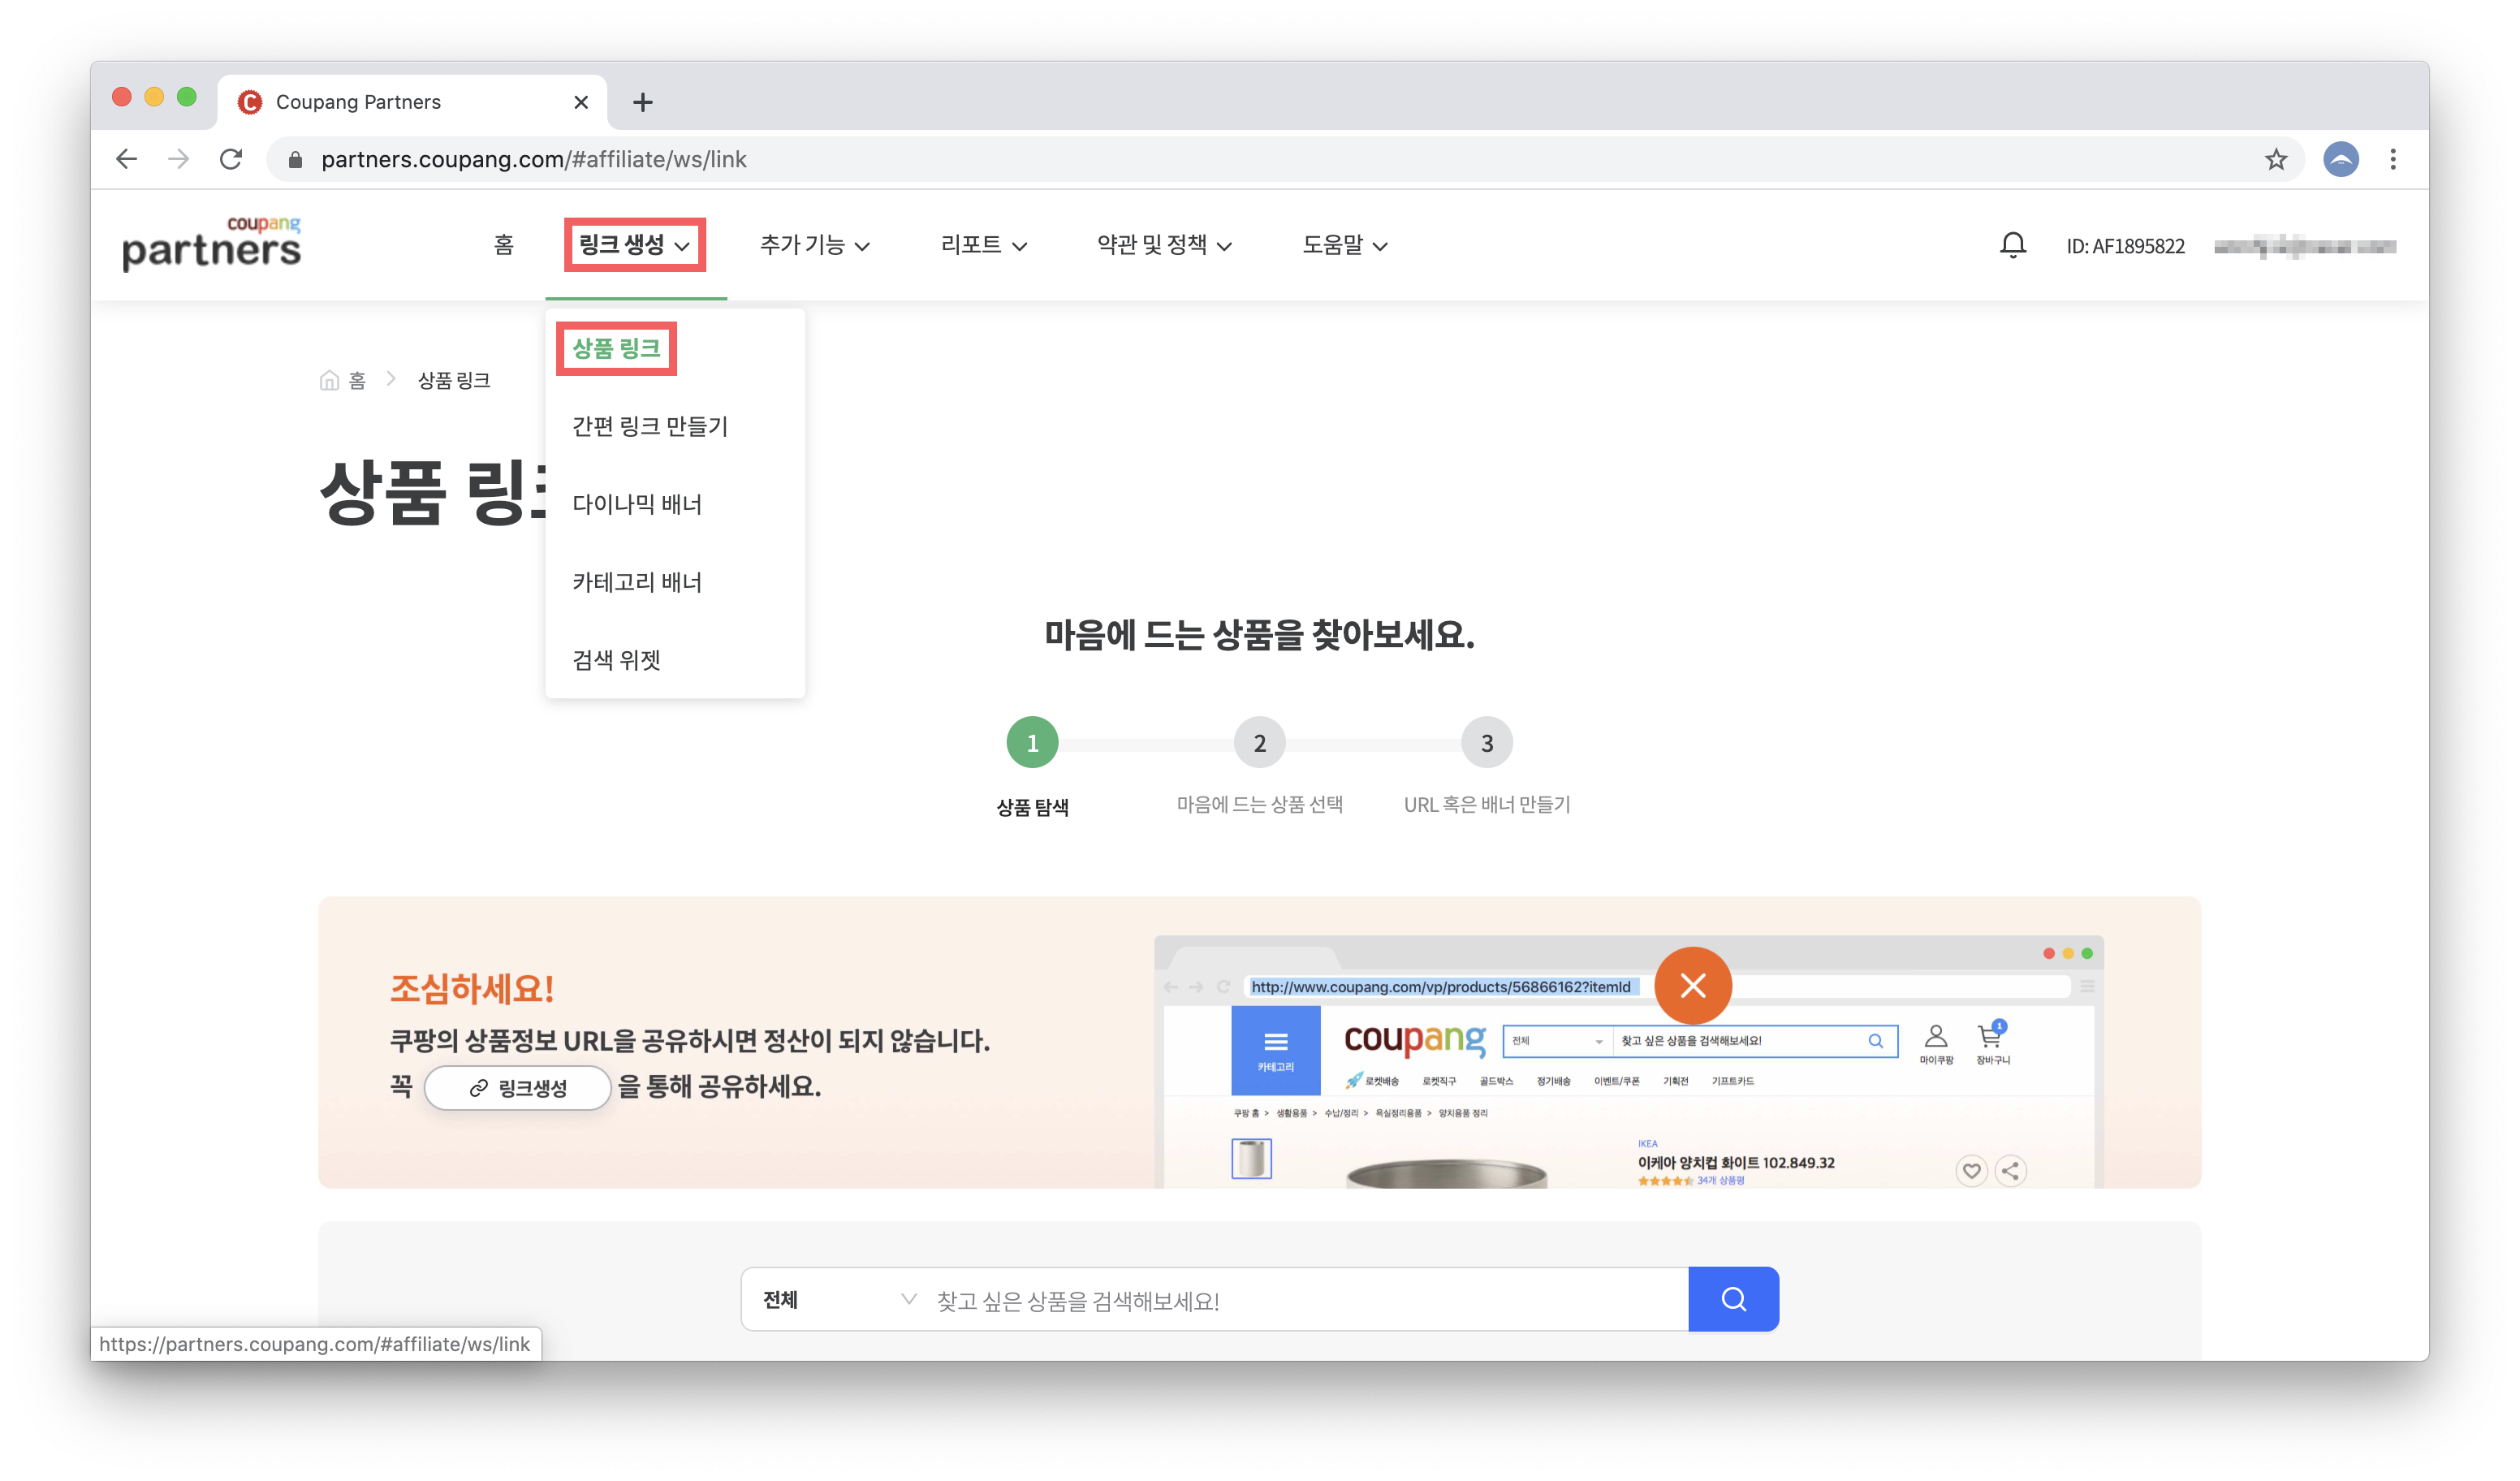This screenshot has width=2520, height=1481.
Task: Click the orange X circle on banner
Action: click(x=1692, y=986)
